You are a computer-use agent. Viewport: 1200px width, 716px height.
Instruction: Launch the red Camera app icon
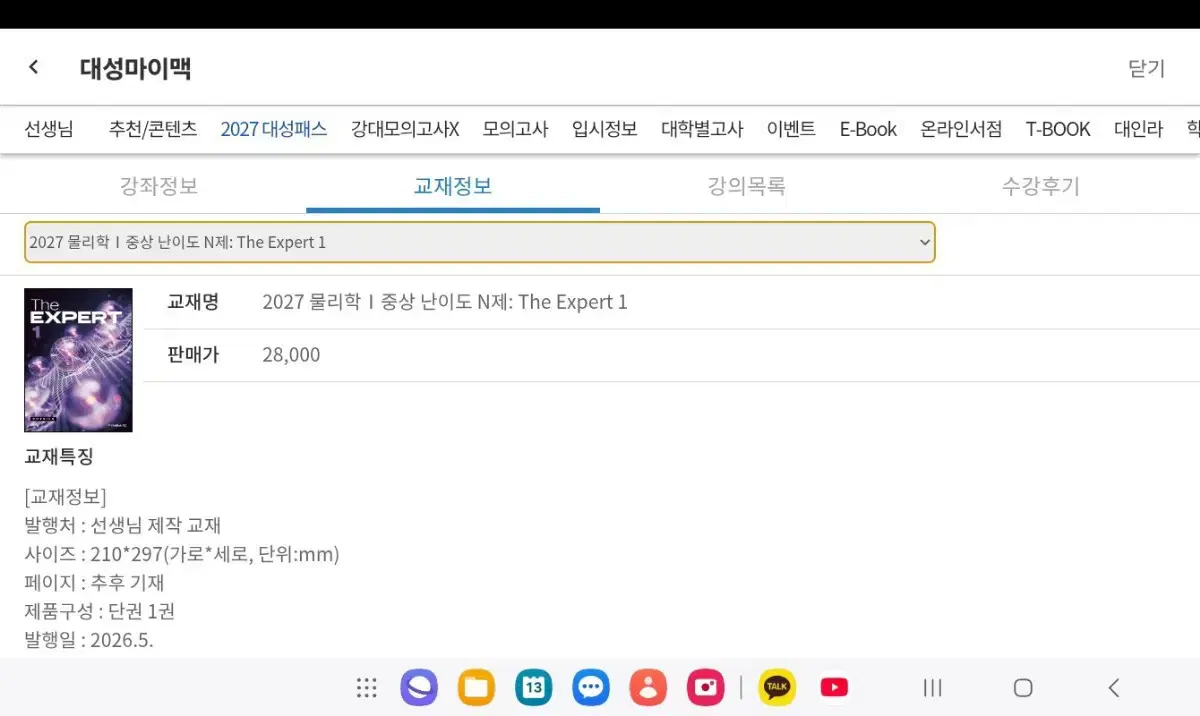(706, 687)
